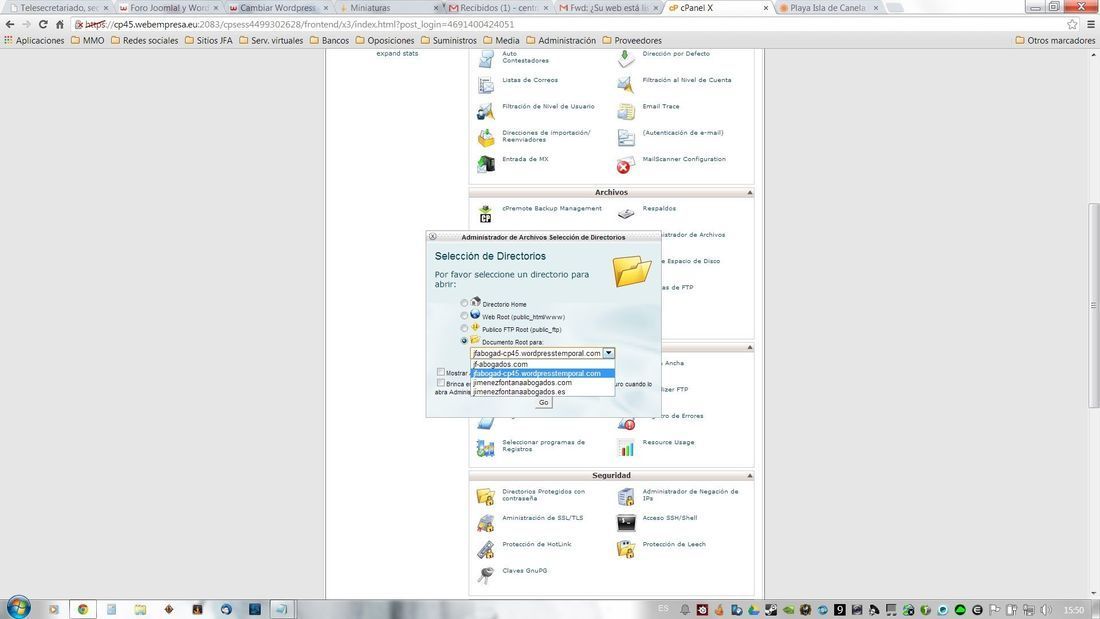Click the expand stats link
The height and width of the screenshot is (619, 1100).
point(397,53)
